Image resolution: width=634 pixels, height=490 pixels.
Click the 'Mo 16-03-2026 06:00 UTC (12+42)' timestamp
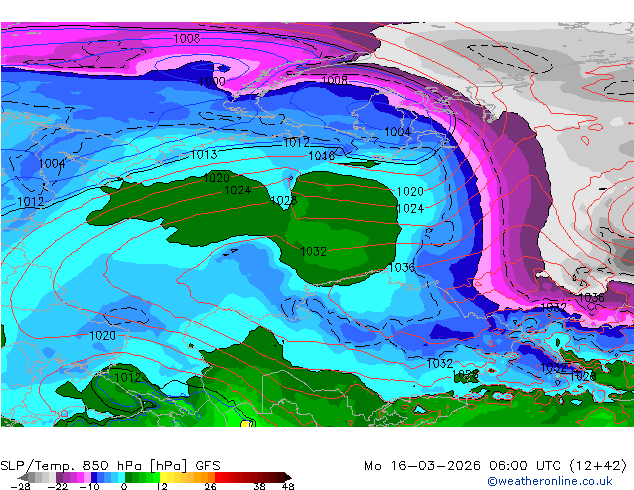(x=496, y=466)
